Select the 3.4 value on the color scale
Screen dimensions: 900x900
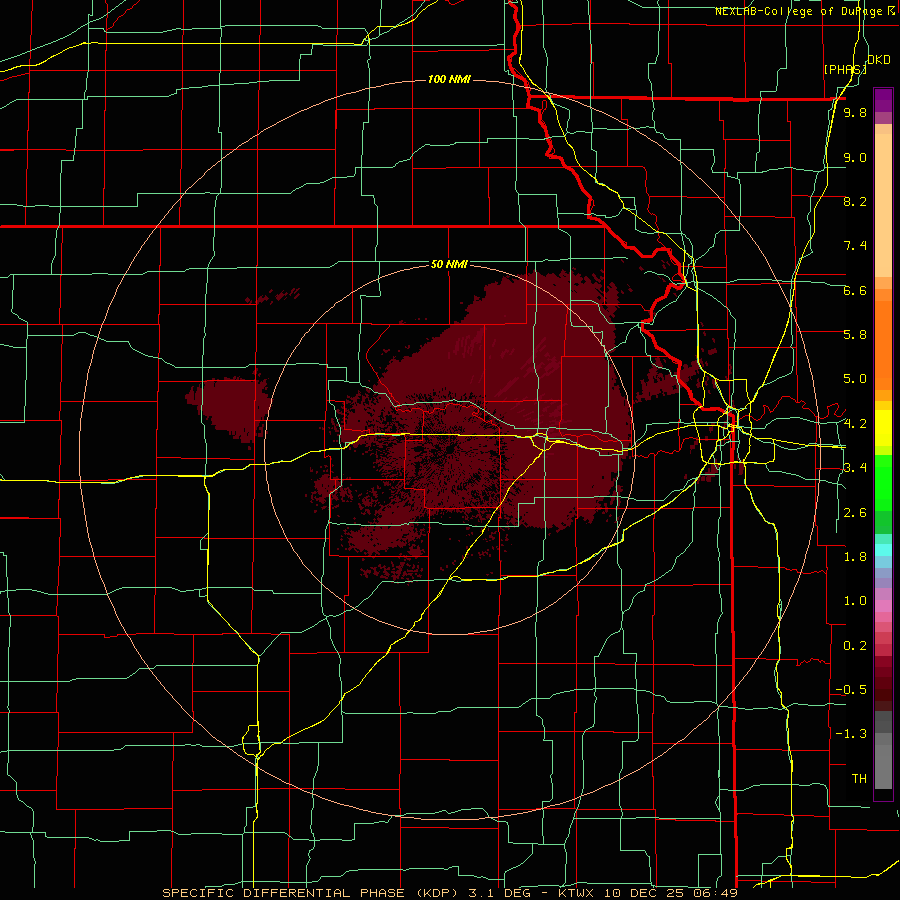855,467
